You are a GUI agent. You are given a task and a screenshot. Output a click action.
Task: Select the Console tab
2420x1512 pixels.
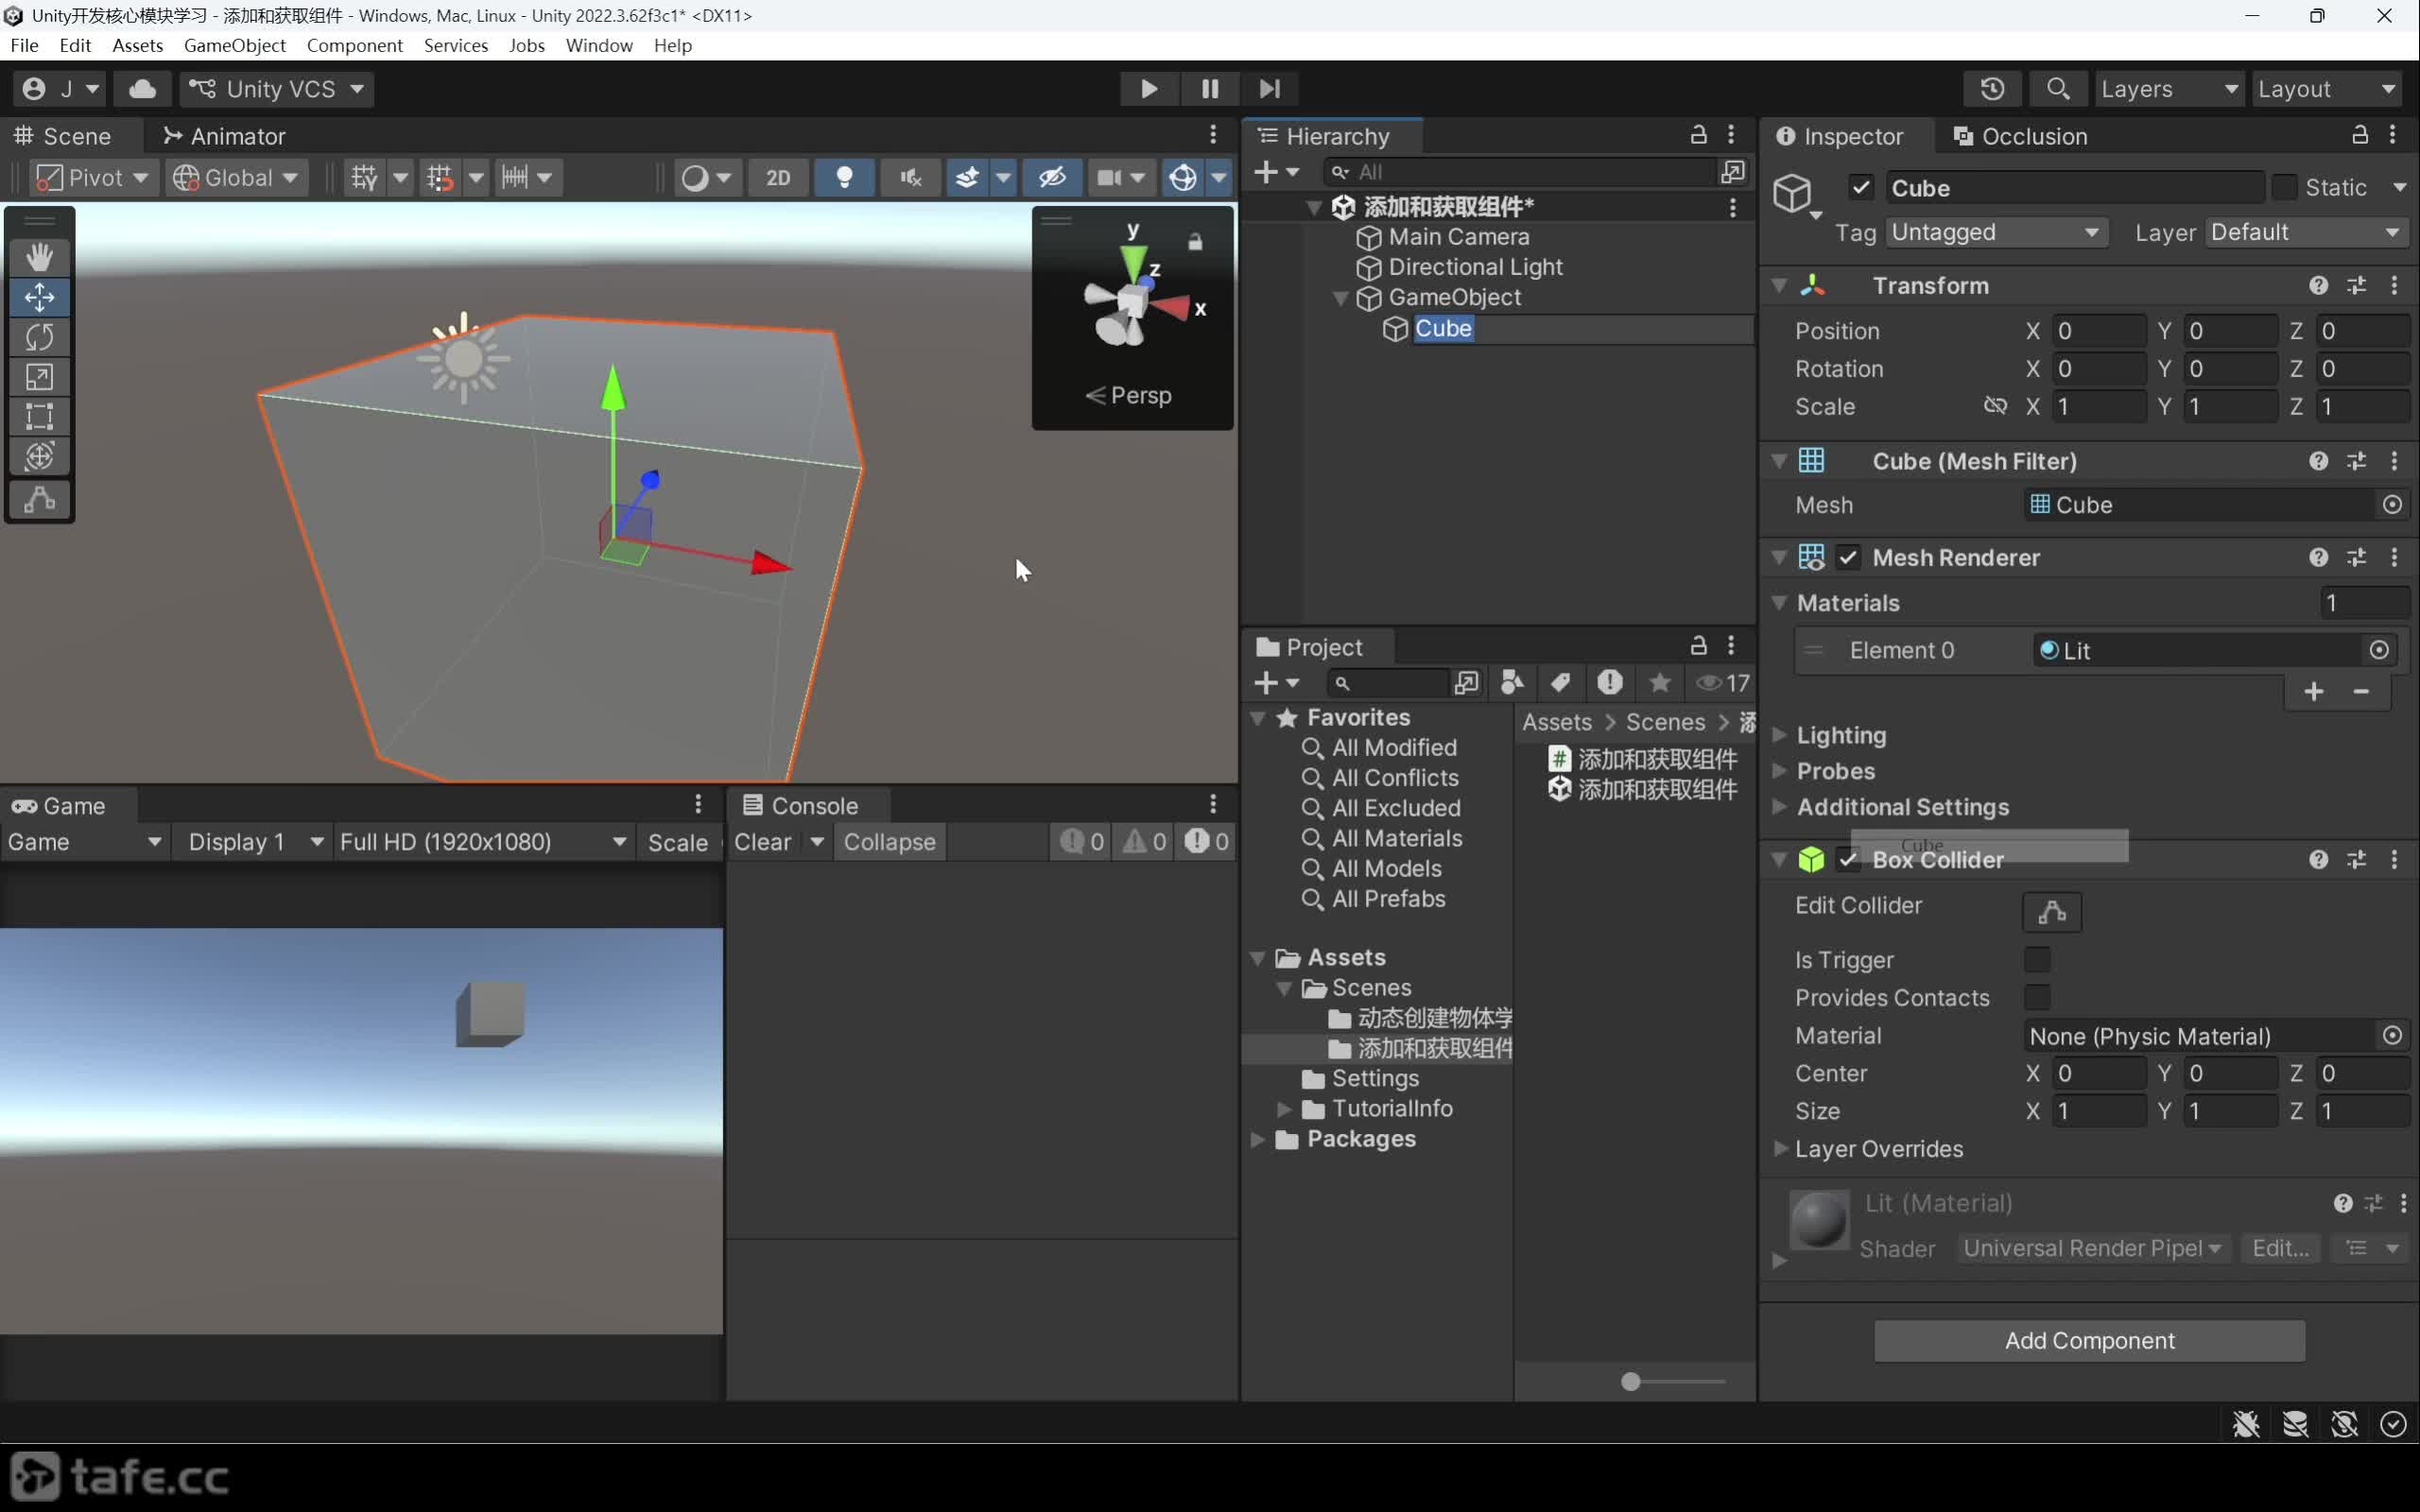[x=802, y=806]
